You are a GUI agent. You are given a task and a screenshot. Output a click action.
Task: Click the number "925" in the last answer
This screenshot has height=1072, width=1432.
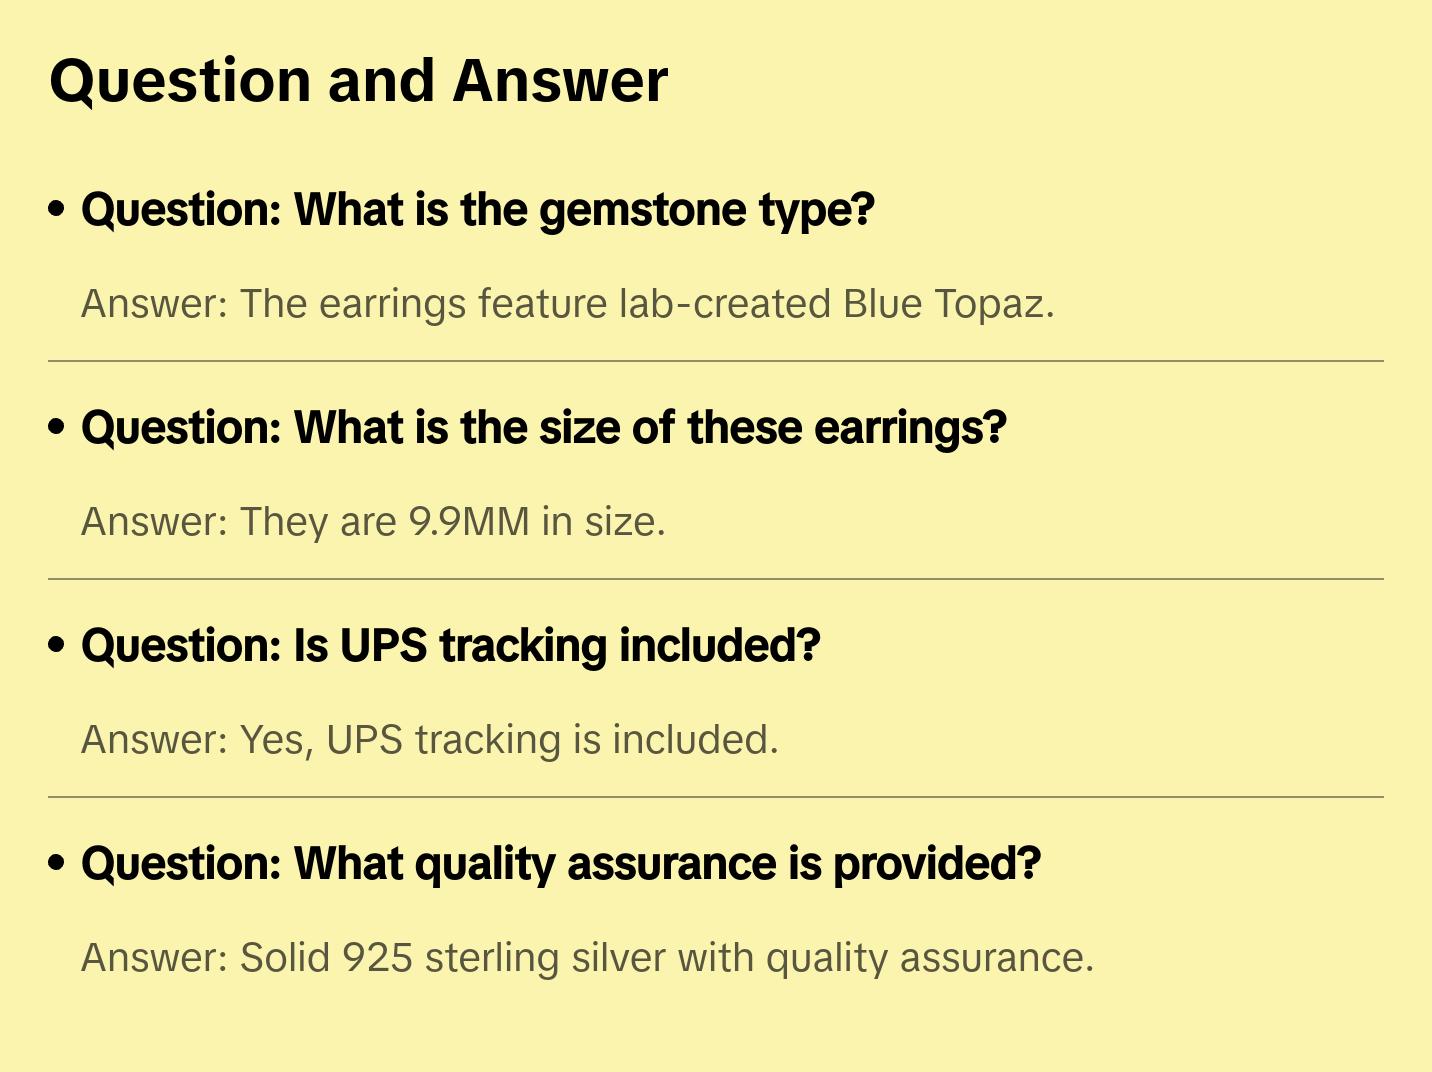[378, 958]
